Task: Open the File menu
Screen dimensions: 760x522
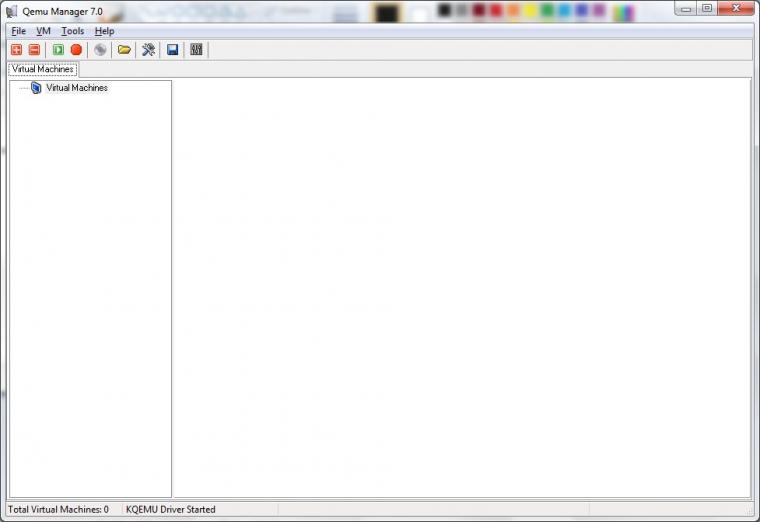Action: pos(18,31)
